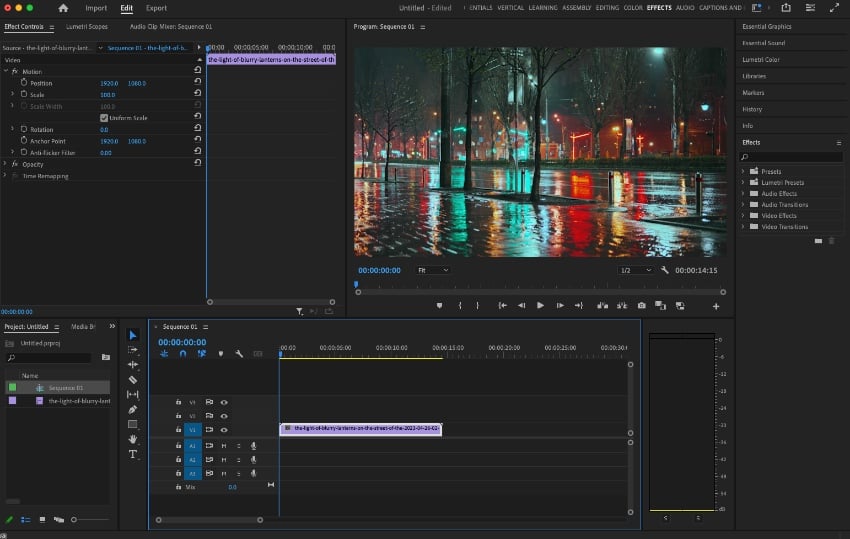Select the Pen tool
850x539 pixels.
click(x=133, y=409)
